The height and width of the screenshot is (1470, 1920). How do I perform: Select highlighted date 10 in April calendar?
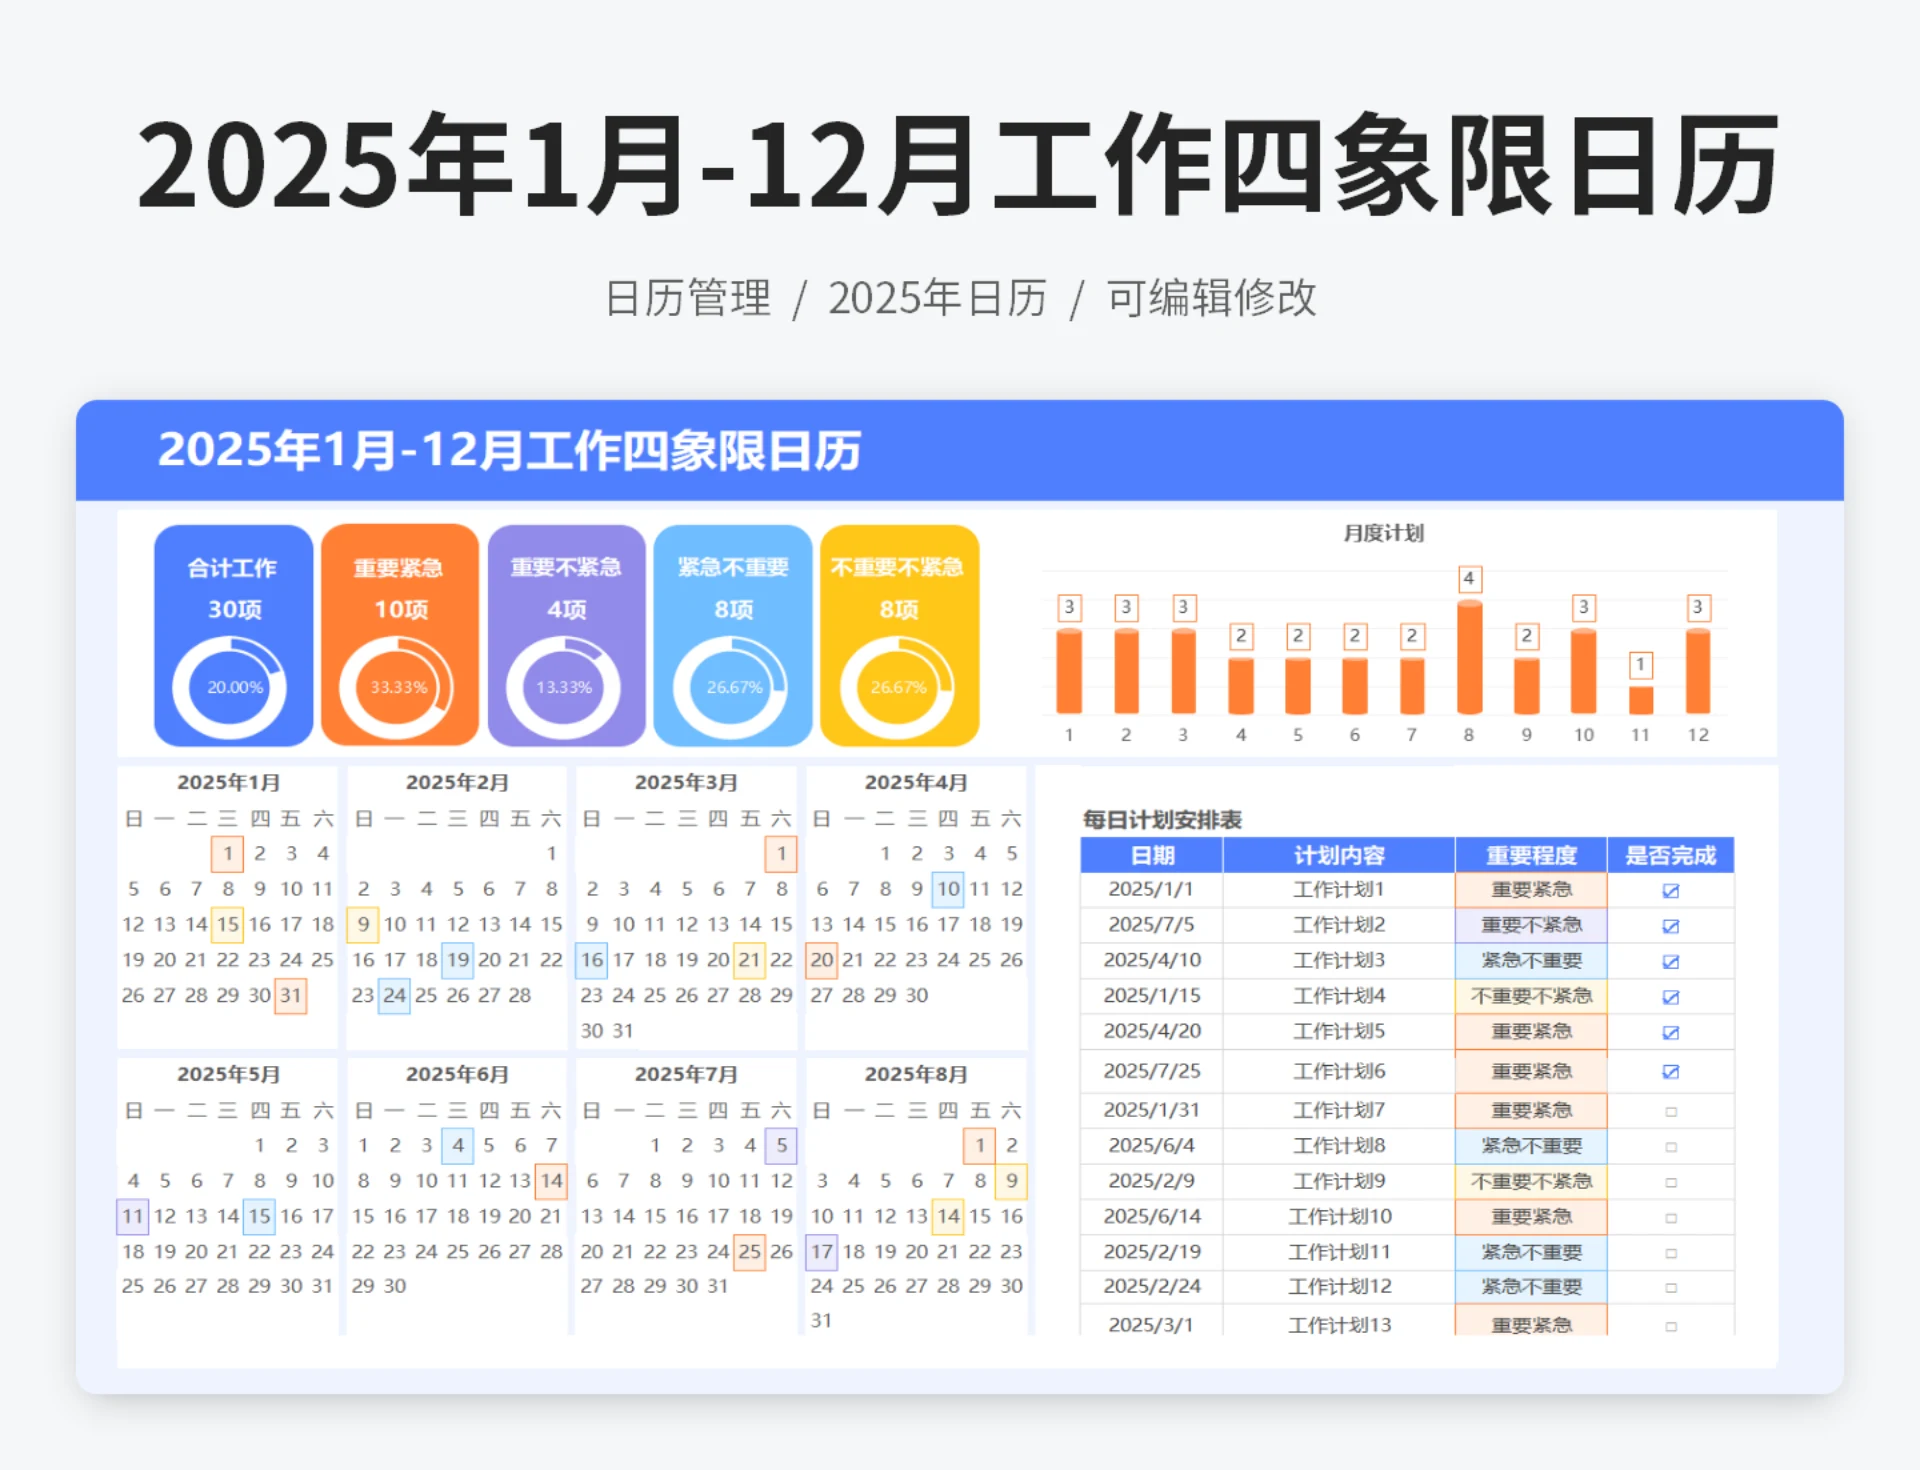pyautogui.click(x=946, y=889)
